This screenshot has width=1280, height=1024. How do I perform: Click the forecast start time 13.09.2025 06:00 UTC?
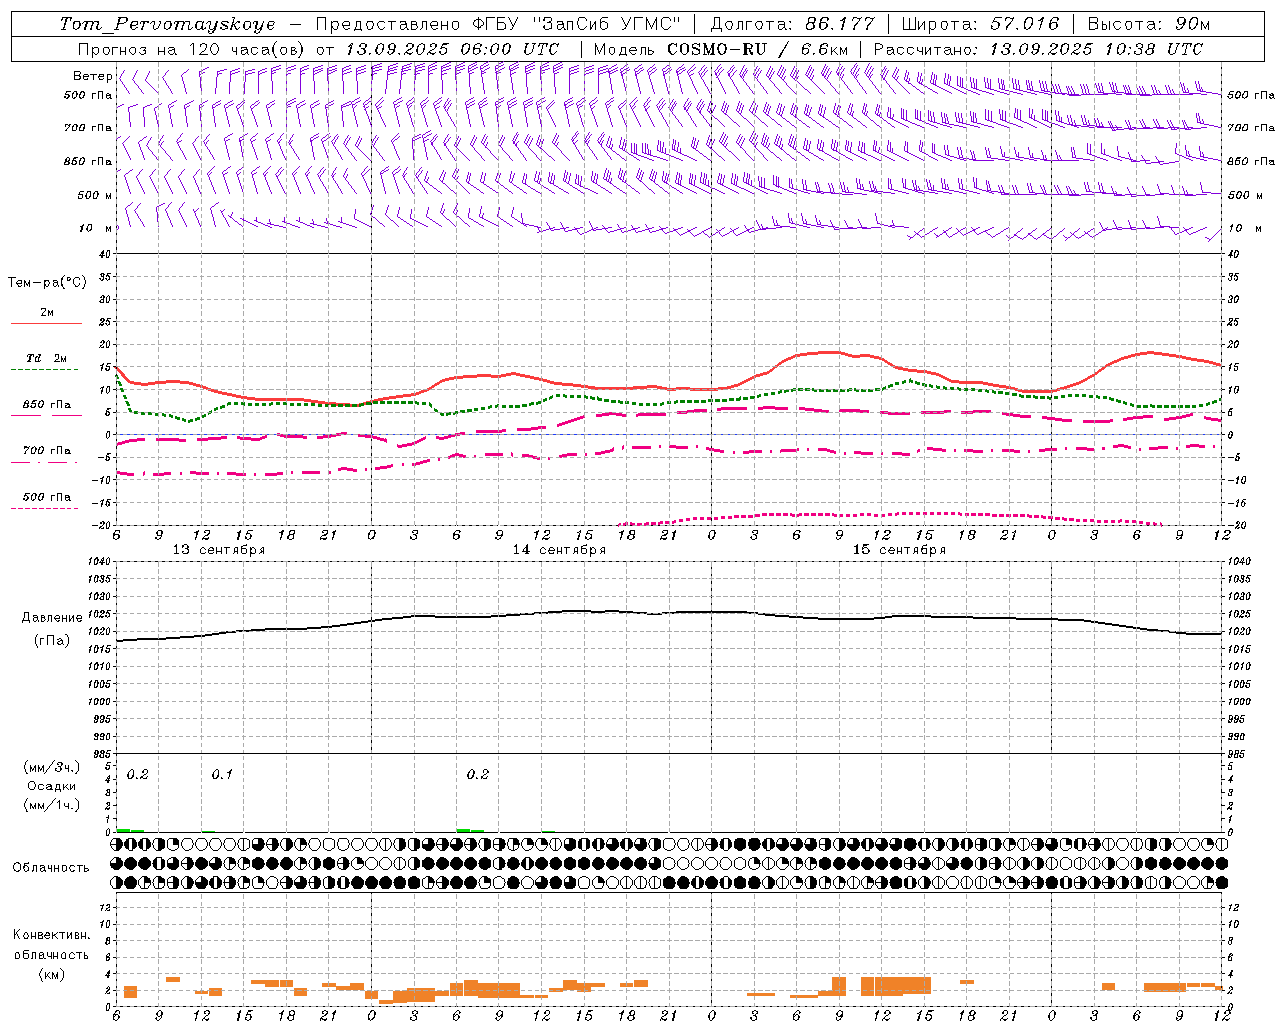(x=452, y=49)
